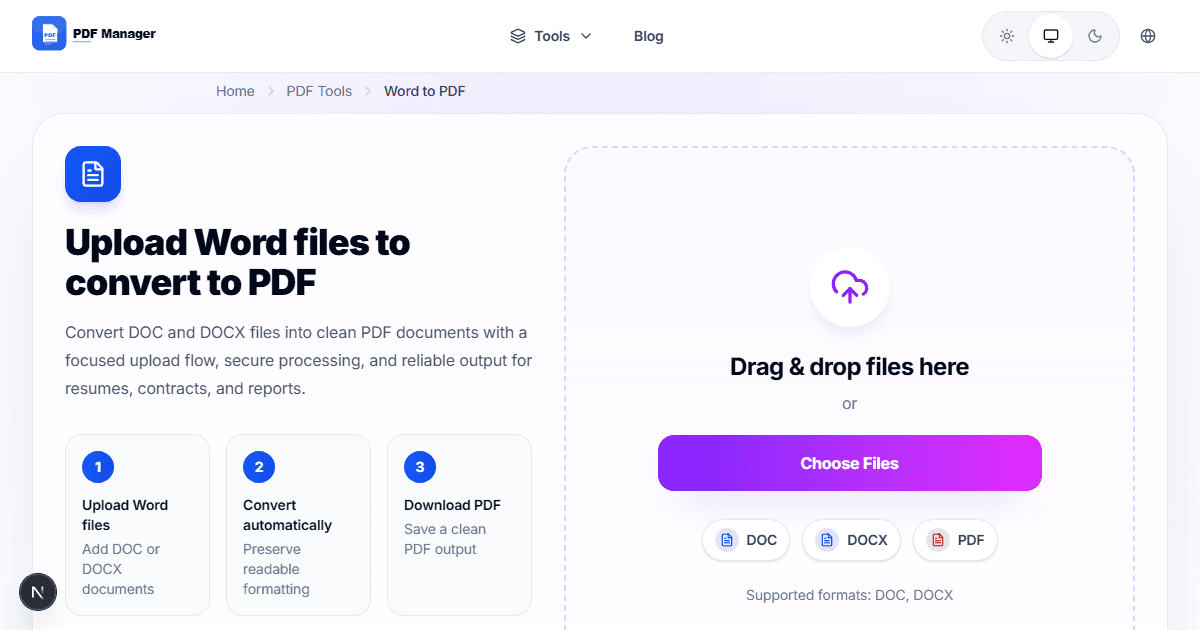This screenshot has width=1200, height=630.
Task: Open the Tools dropdown menu
Action: 551,36
